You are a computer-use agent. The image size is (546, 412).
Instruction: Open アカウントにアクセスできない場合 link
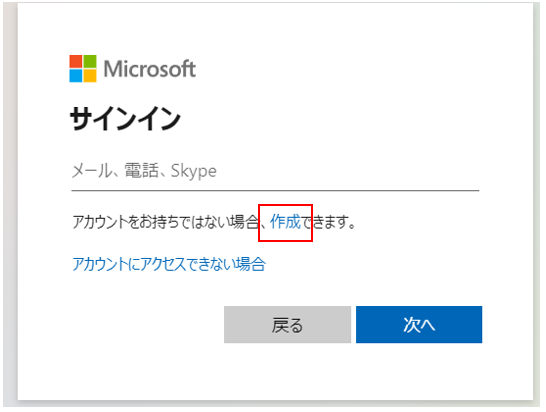click(x=169, y=264)
